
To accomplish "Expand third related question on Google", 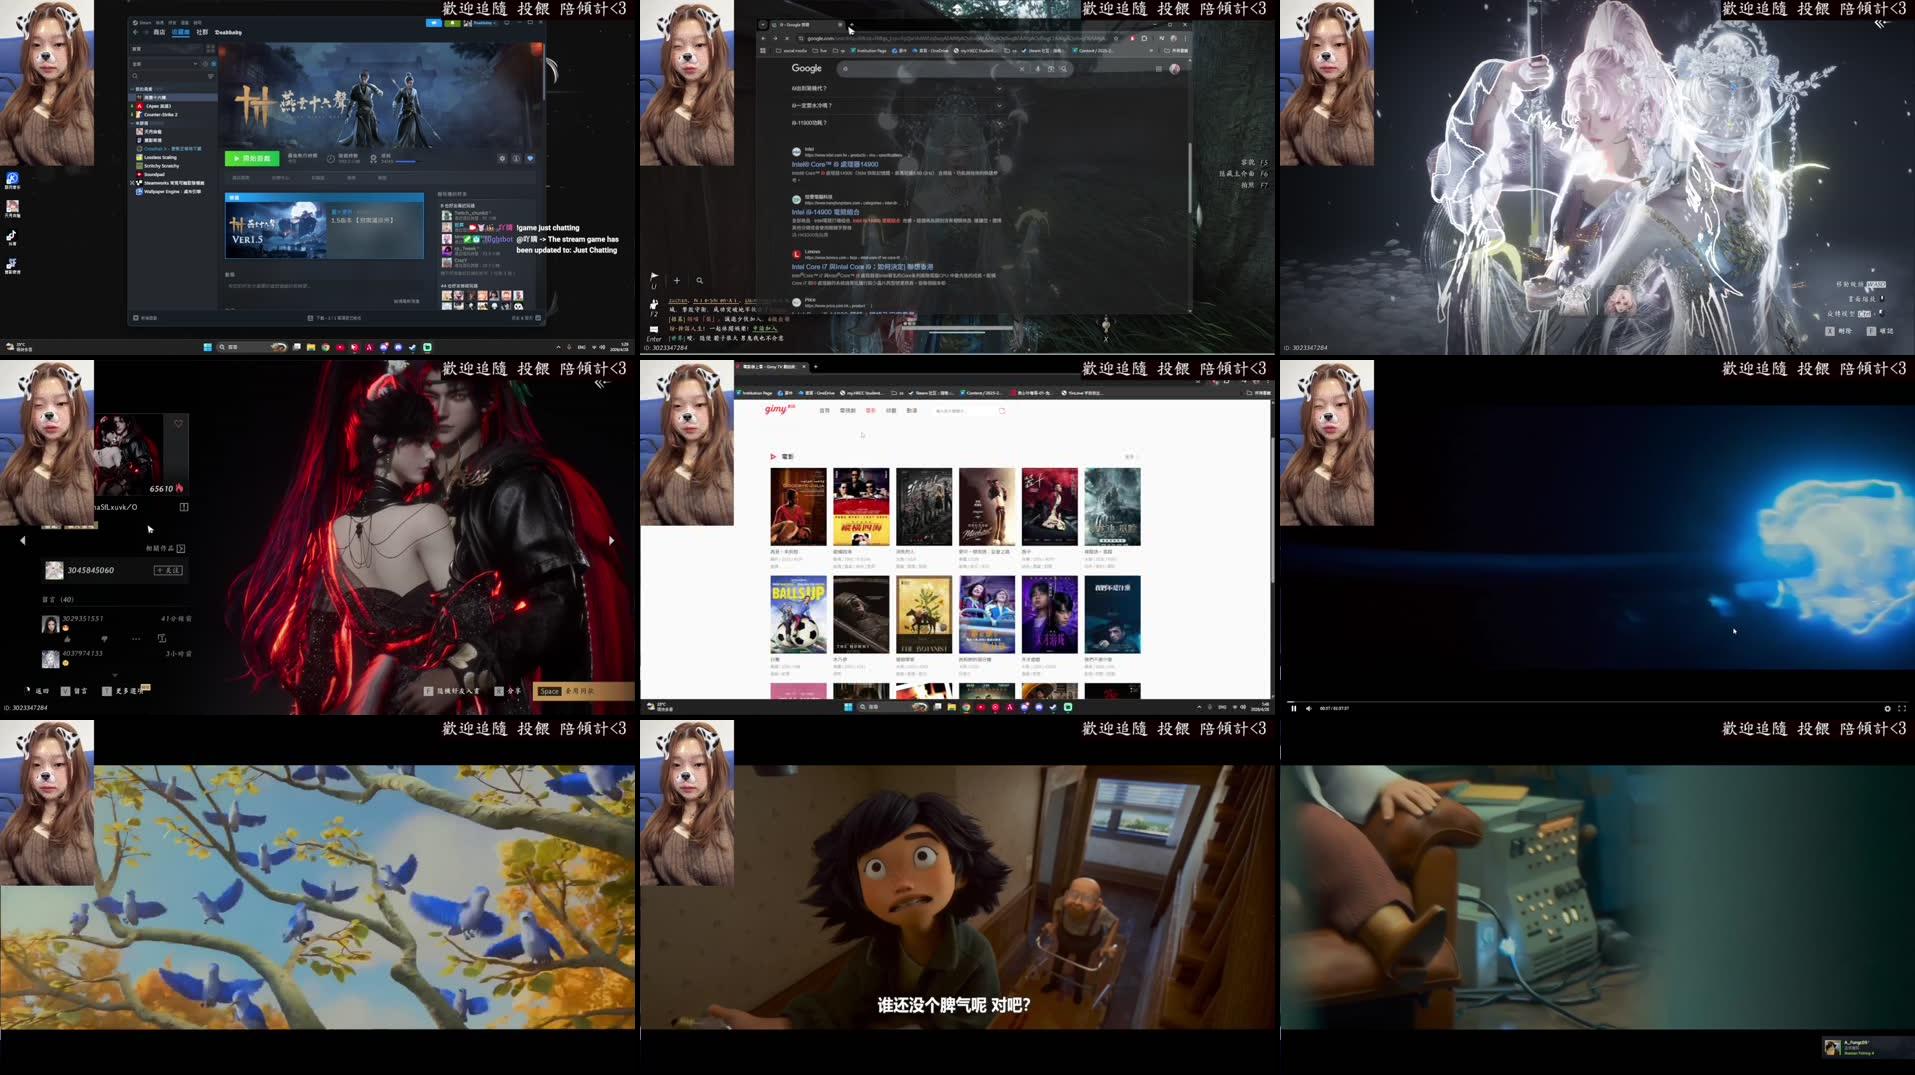I will pyautogui.click(x=998, y=122).
